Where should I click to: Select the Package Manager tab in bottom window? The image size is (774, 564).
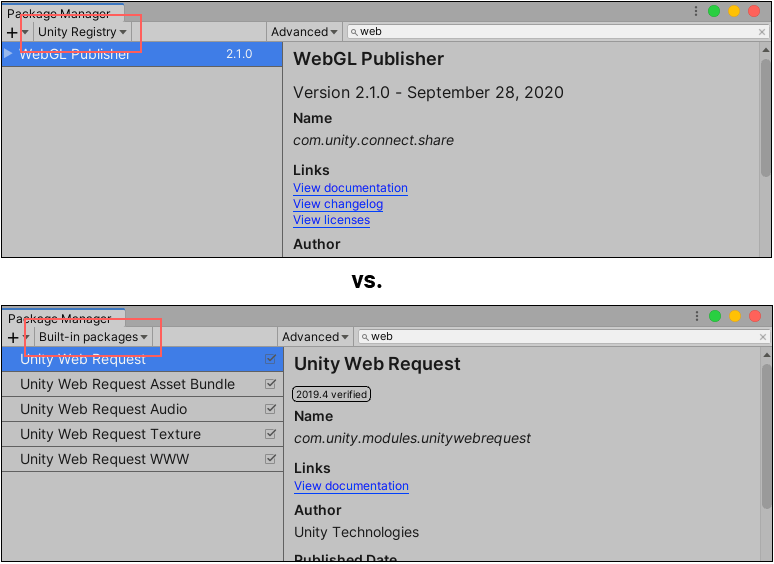click(64, 318)
